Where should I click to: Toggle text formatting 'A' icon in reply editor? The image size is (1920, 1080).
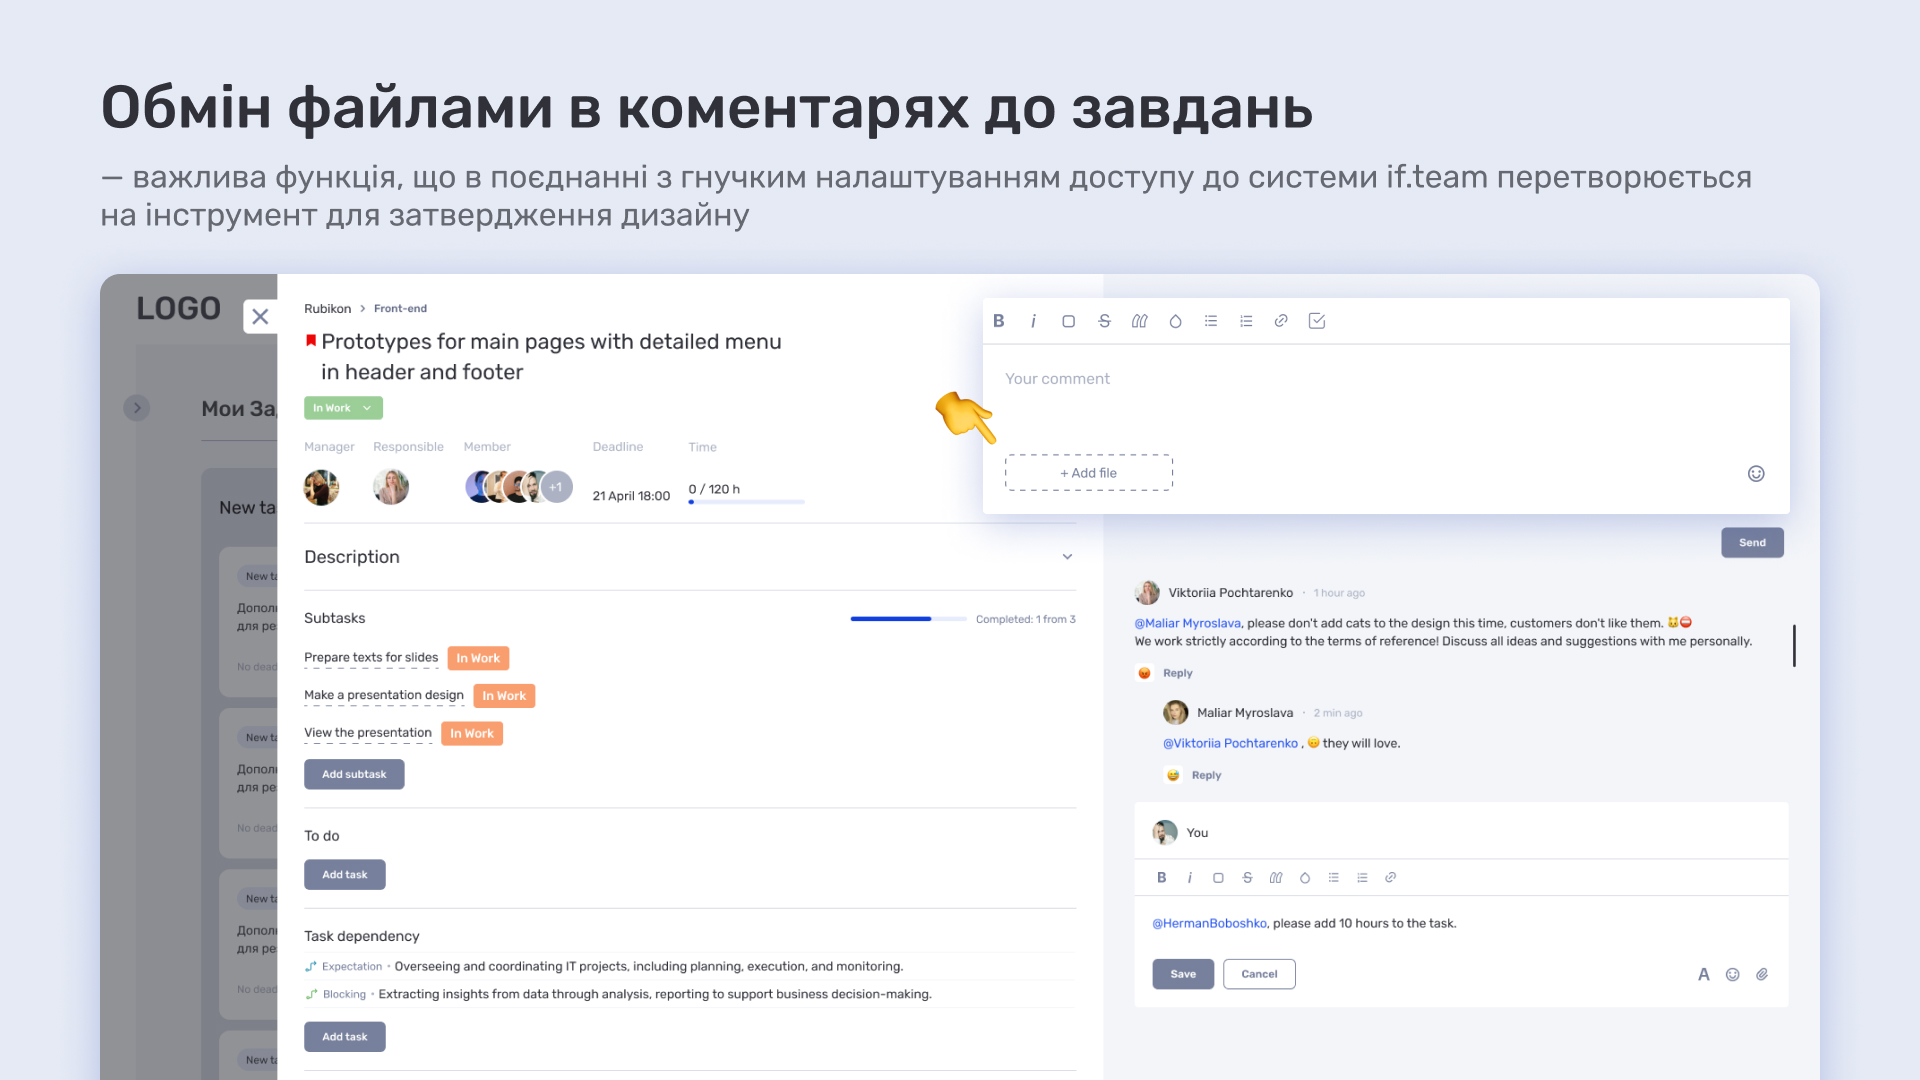tap(1704, 974)
